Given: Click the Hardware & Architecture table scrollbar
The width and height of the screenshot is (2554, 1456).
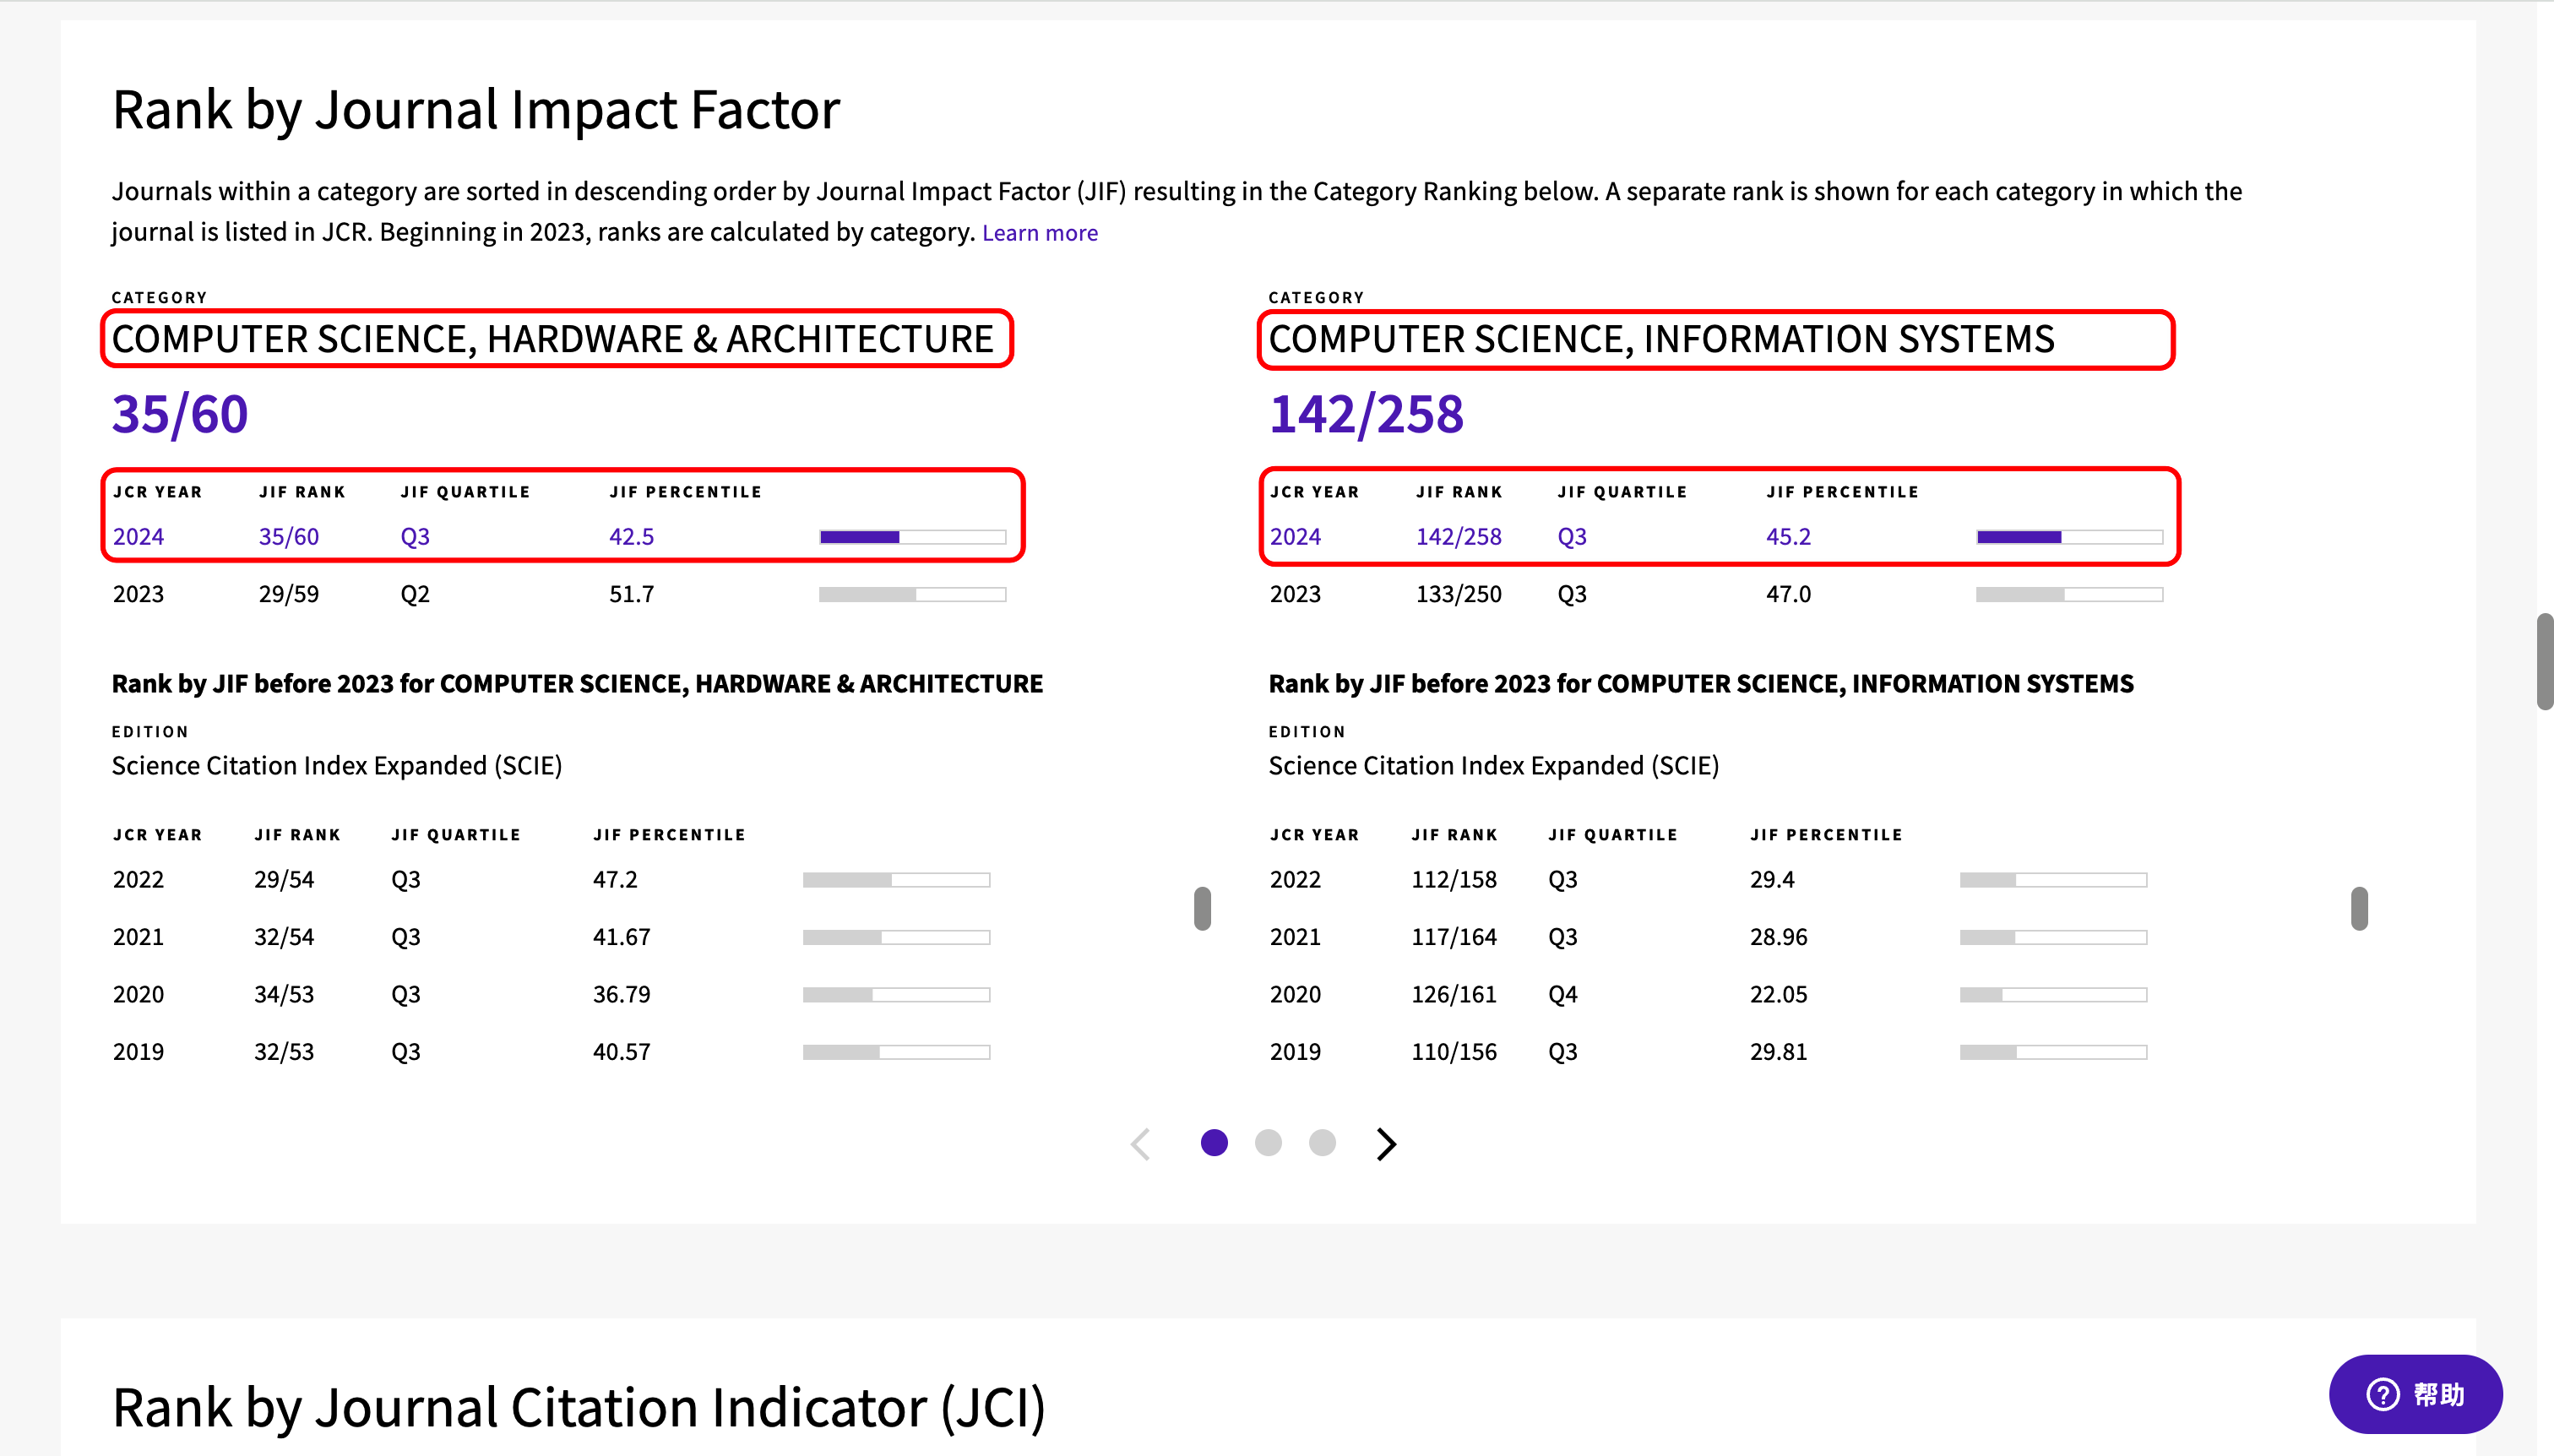Looking at the screenshot, I should click(x=1202, y=908).
